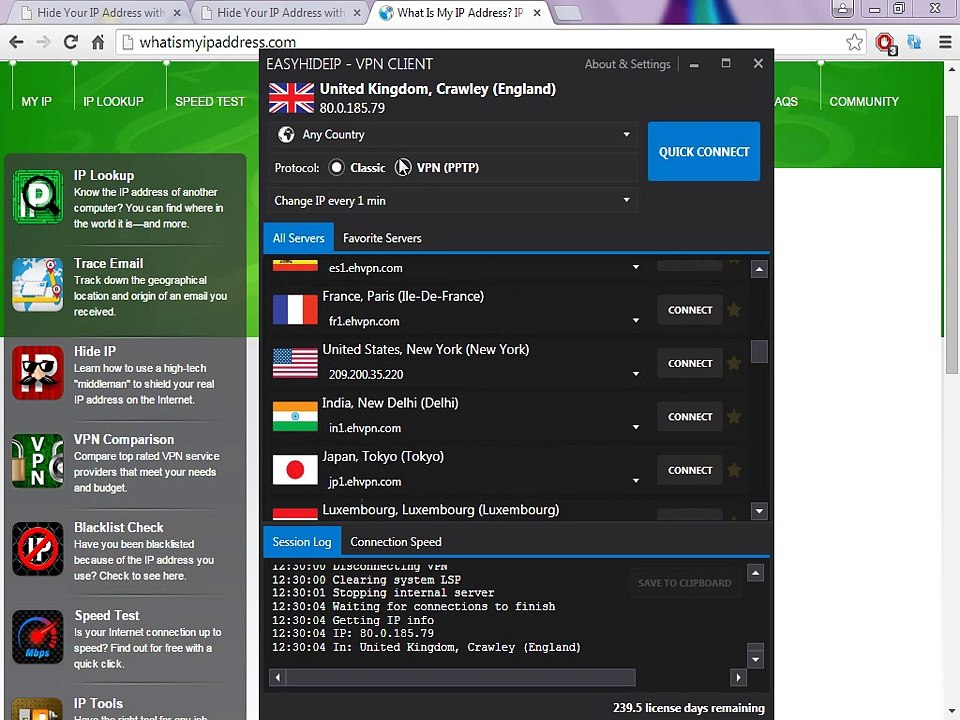This screenshot has height=720, width=960.
Task: Click the IP Lookup magnifier icon
Action: [38, 197]
